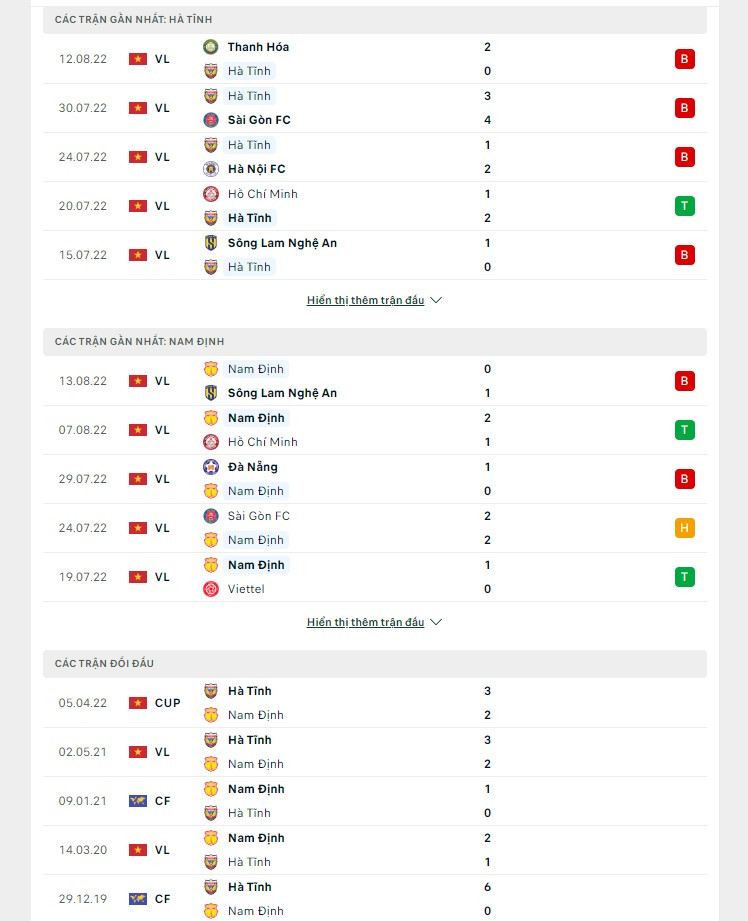Click the CF flag icon for 09.01.21 match

138,801
